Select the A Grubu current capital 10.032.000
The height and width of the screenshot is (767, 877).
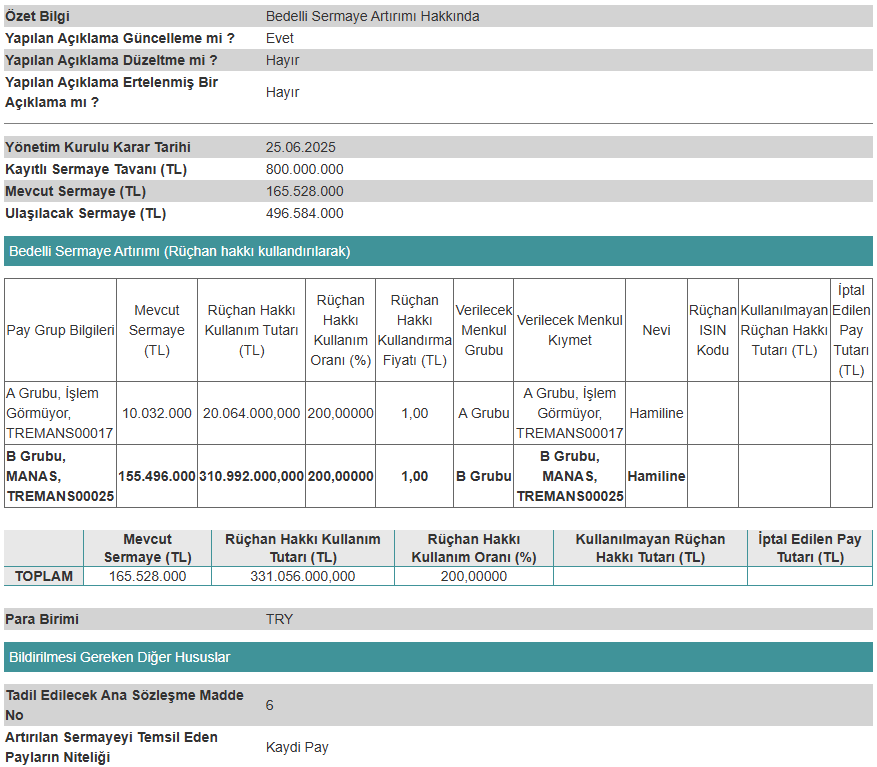coord(157,413)
